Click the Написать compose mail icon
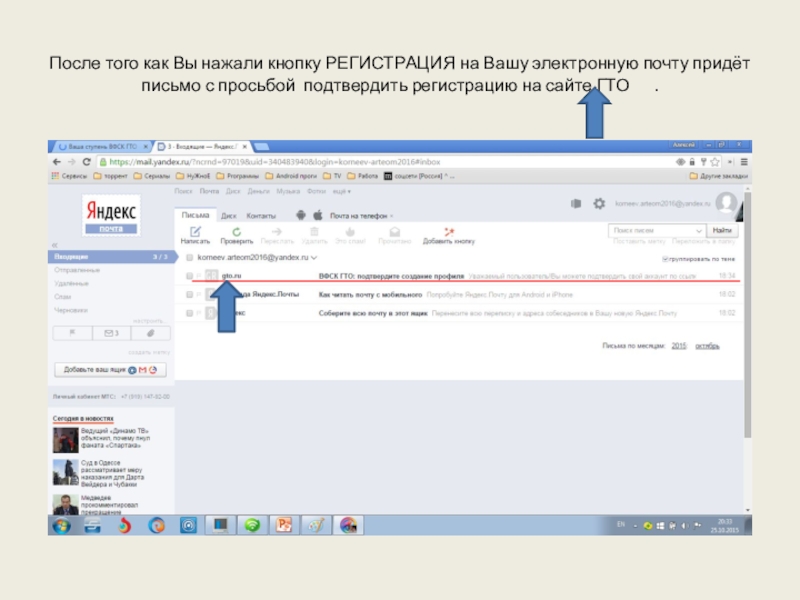 coord(195,232)
